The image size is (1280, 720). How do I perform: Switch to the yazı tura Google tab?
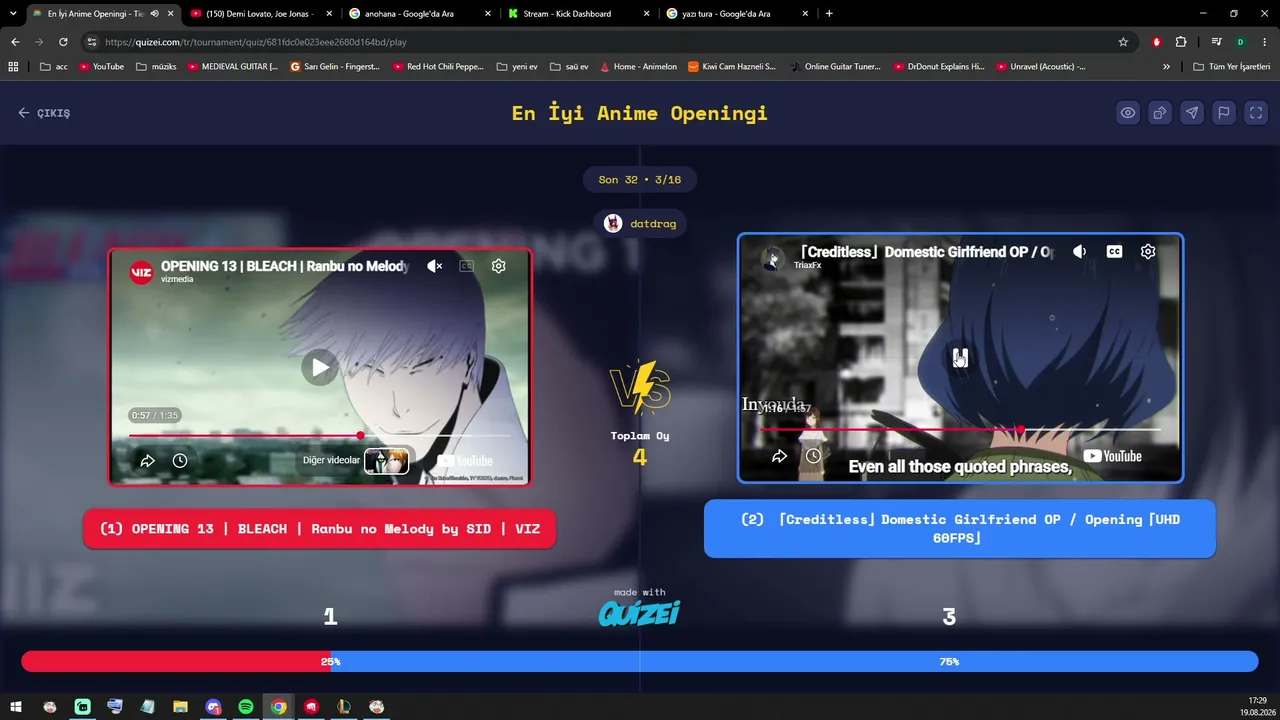[x=737, y=14]
